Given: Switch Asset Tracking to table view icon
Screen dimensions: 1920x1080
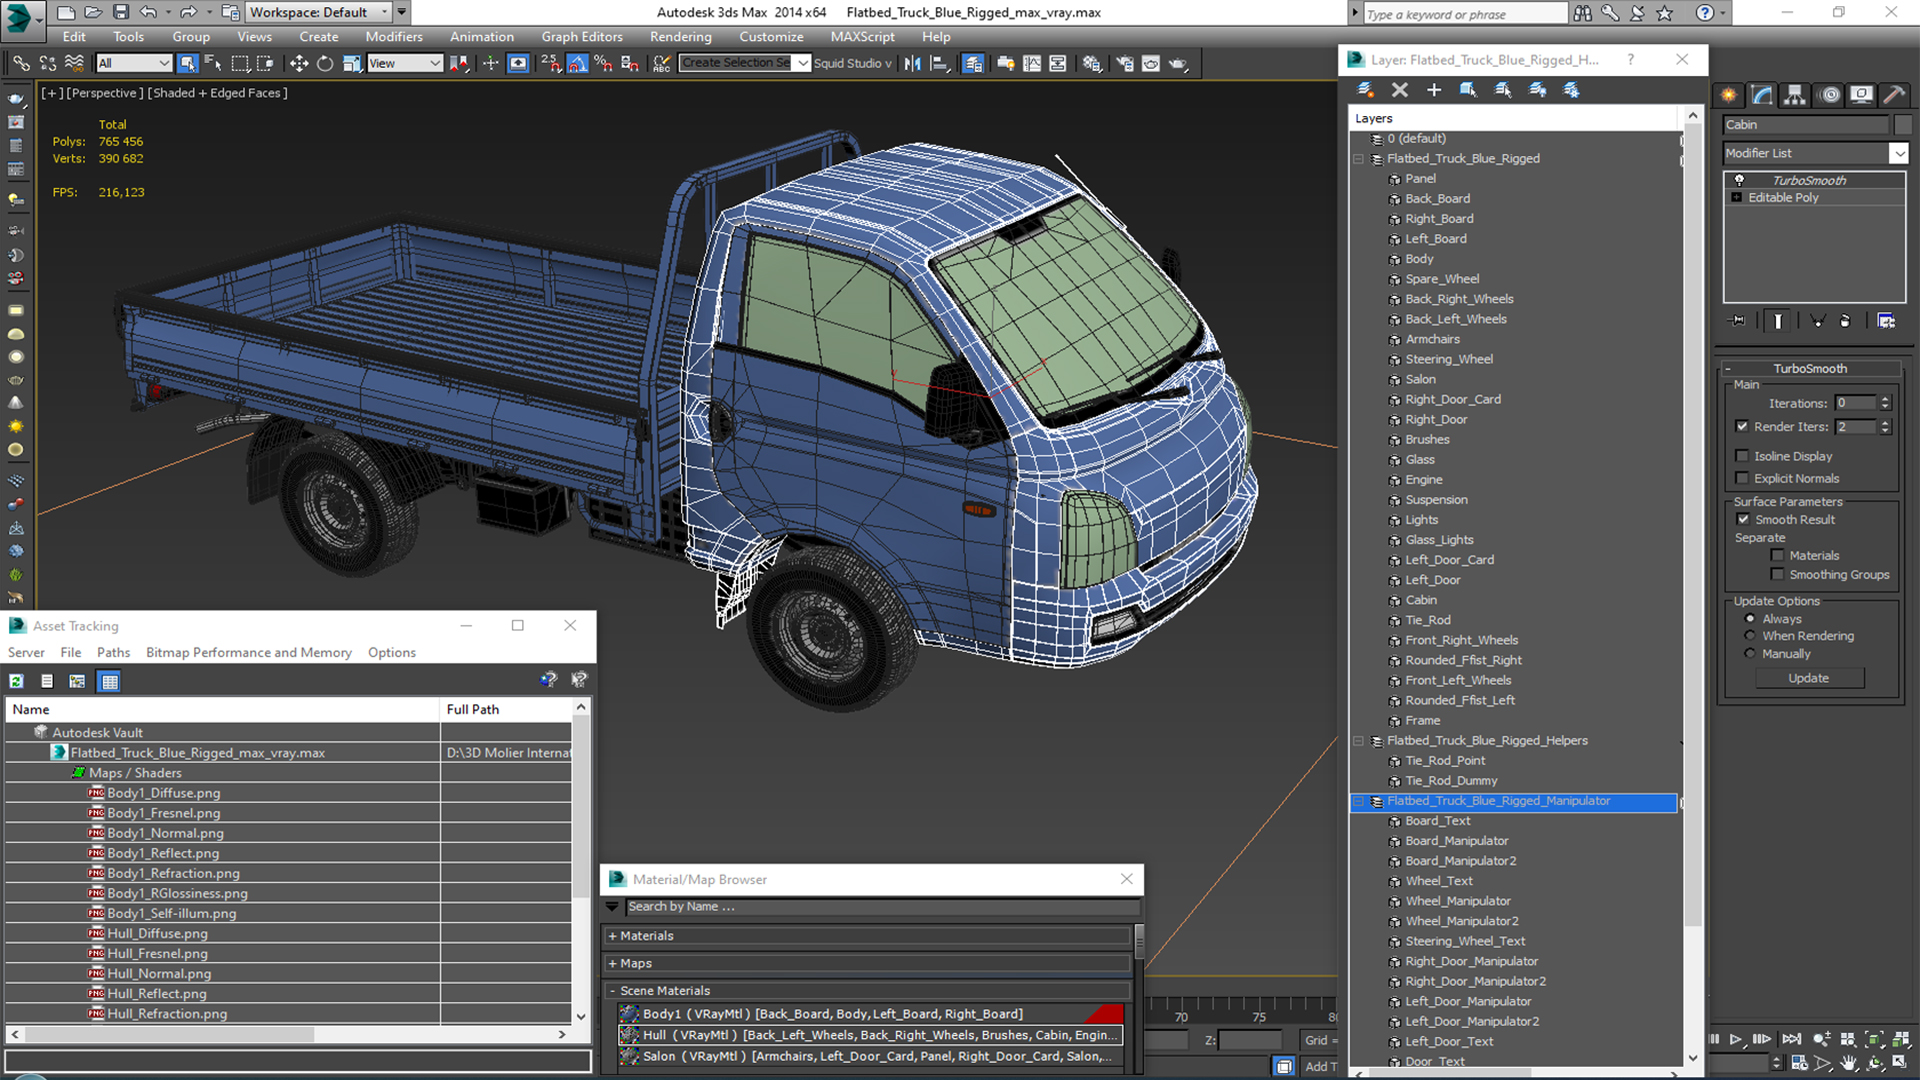Looking at the screenshot, I should point(110,681).
